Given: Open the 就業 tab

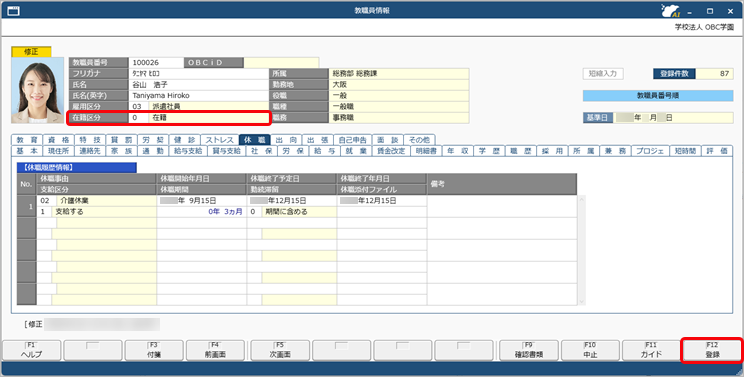Looking at the screenshot, I should 356,151.
